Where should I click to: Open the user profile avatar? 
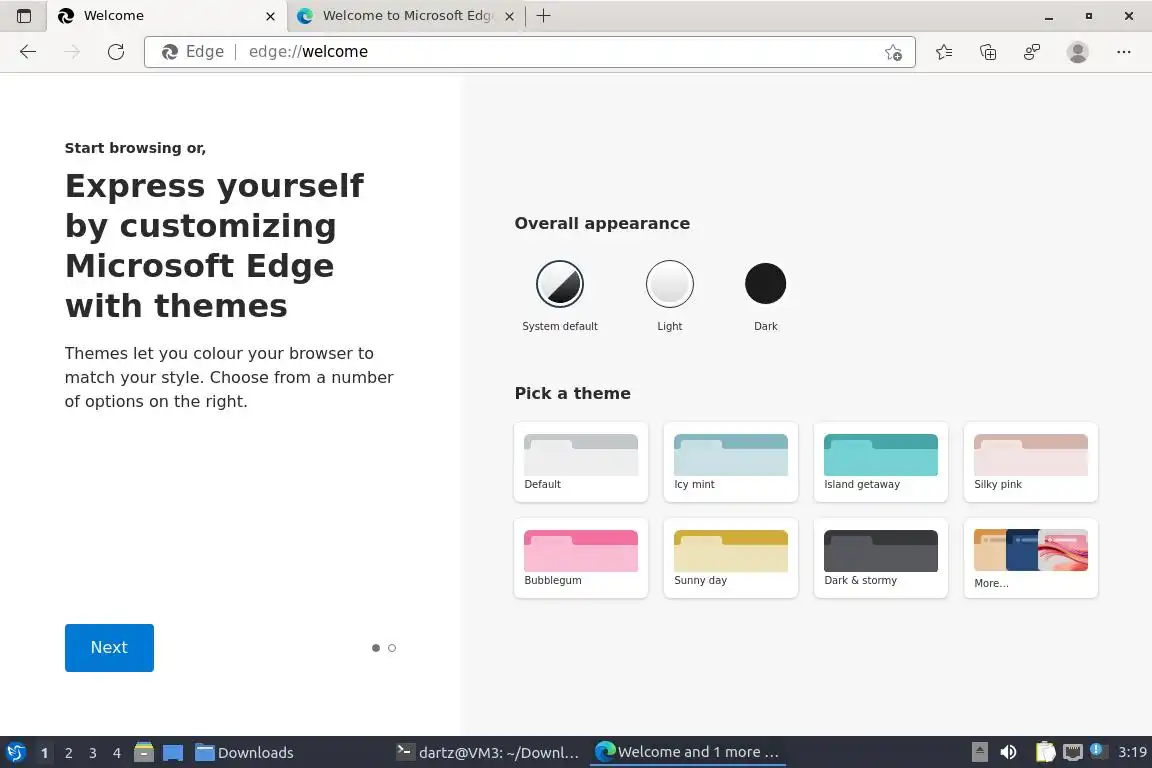click(x=1077, y=51)
